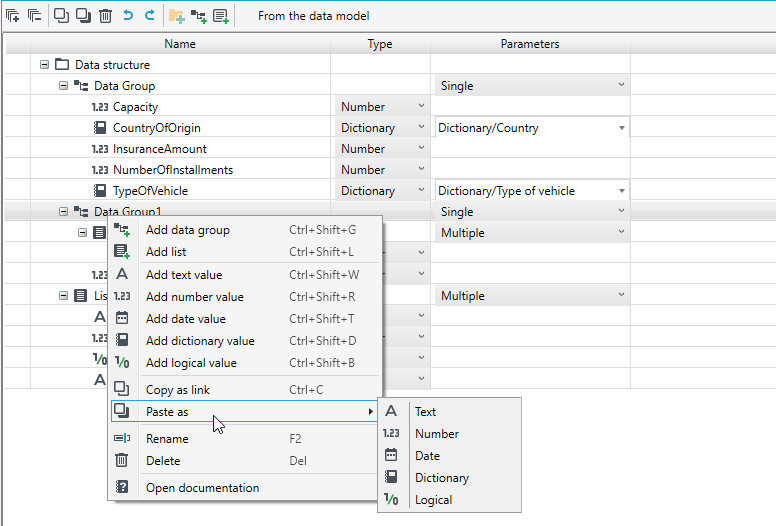The width and height of the screenshot is (776, 526).
Task: Select Copy as link menu entry
Action: coord(245,389)
